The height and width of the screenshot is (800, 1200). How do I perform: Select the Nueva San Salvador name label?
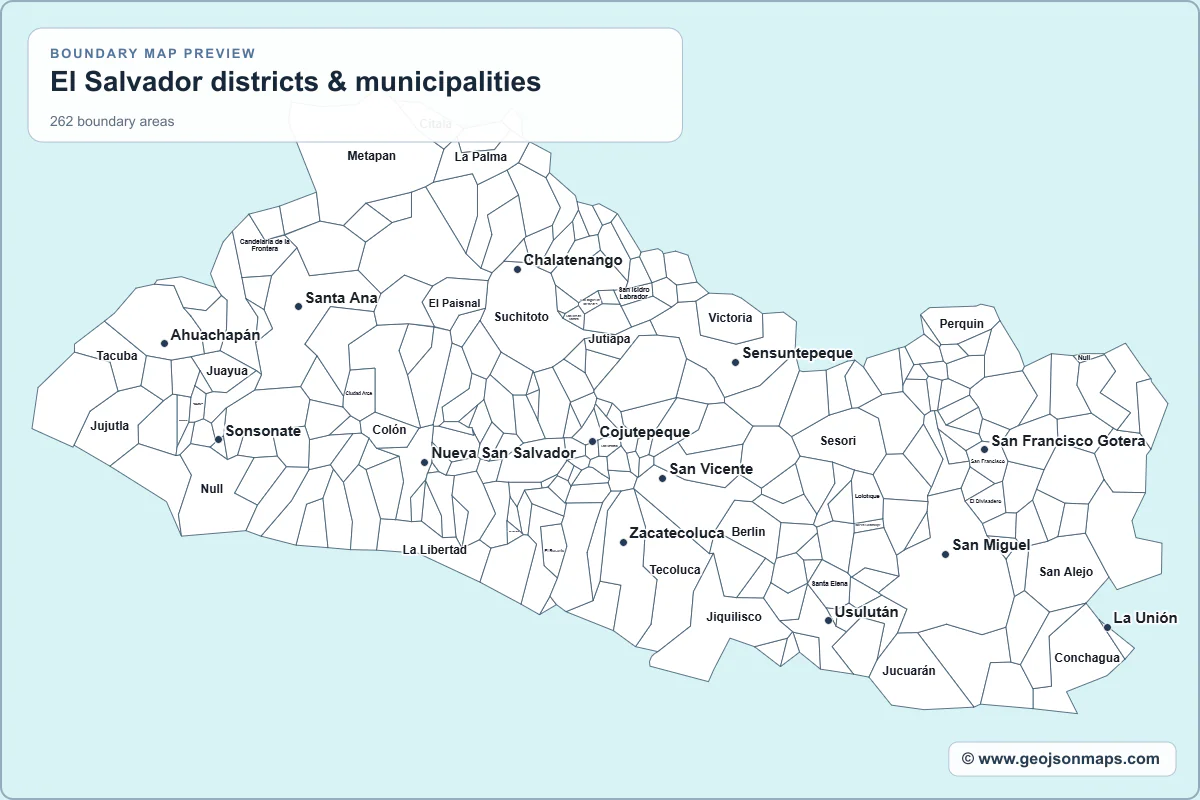coord(503,453)
